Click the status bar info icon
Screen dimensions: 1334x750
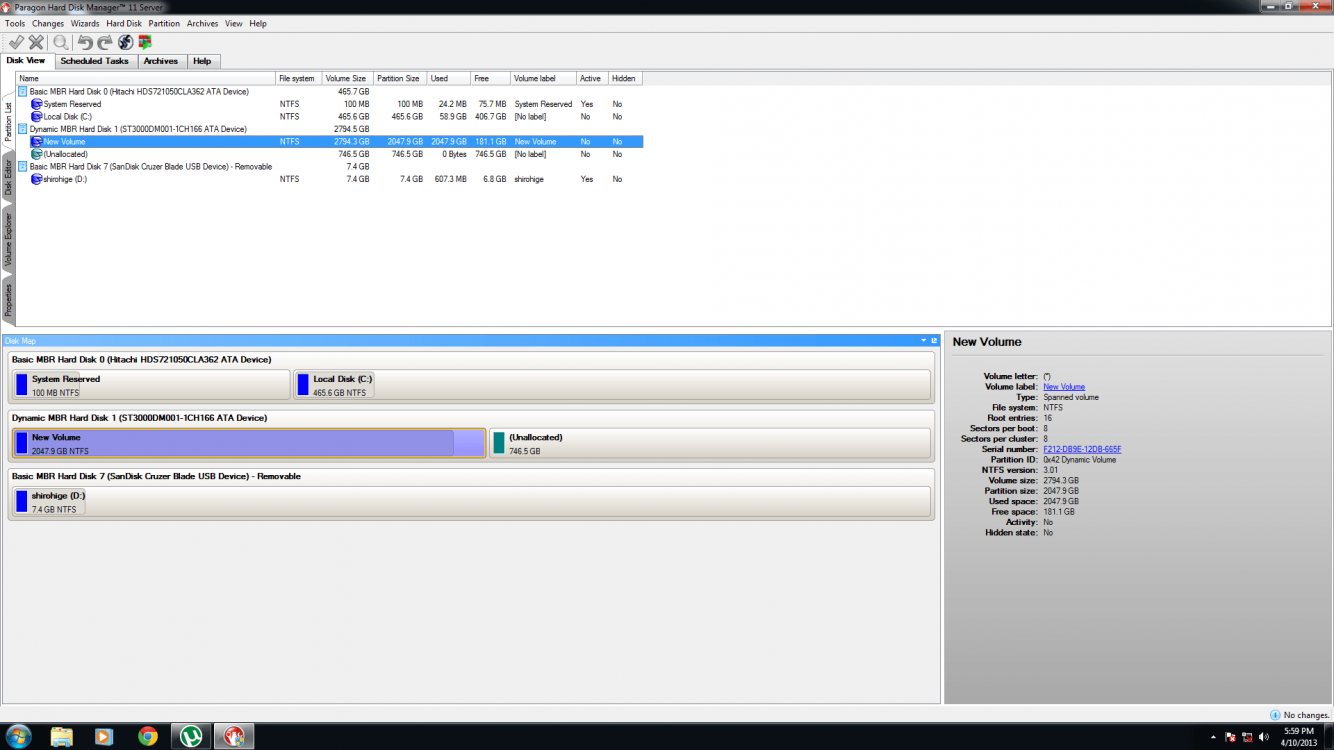pos(1275,715)
